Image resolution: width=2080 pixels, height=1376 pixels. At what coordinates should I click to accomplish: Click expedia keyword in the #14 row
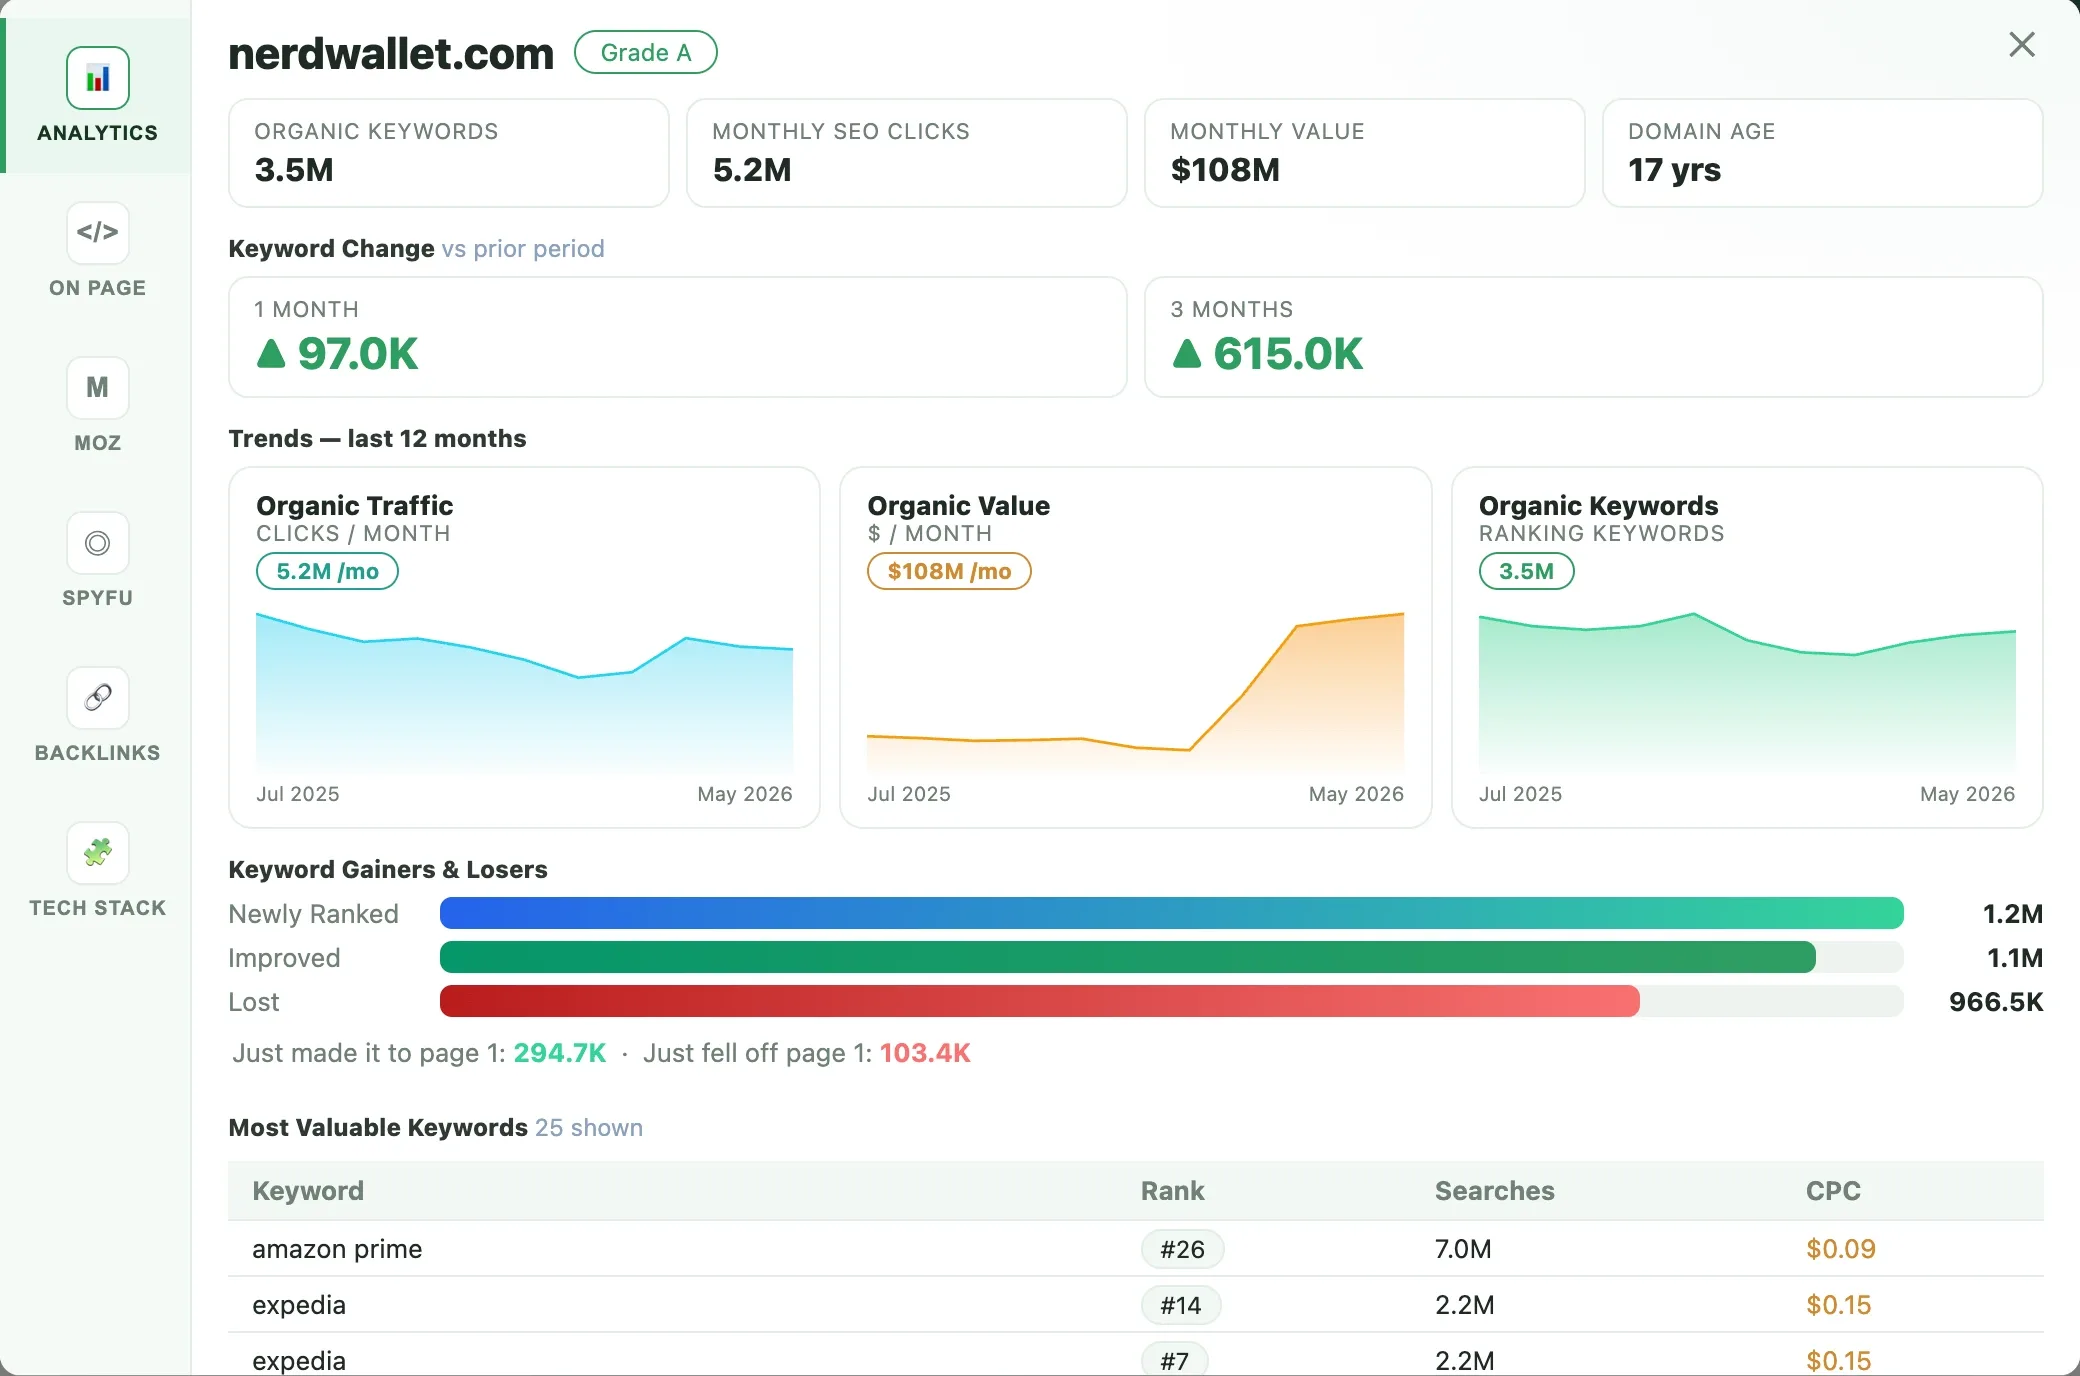point(299,1305)
